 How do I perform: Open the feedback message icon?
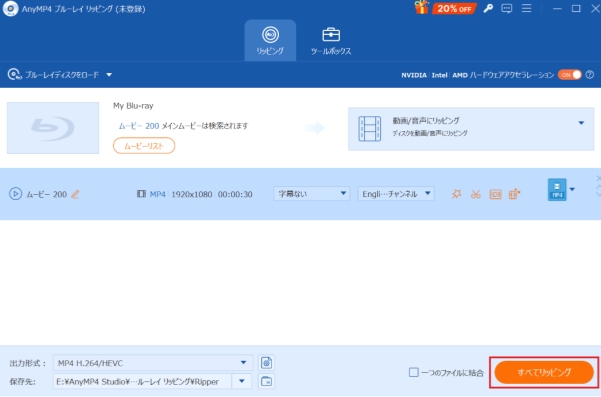click(507, 8)
